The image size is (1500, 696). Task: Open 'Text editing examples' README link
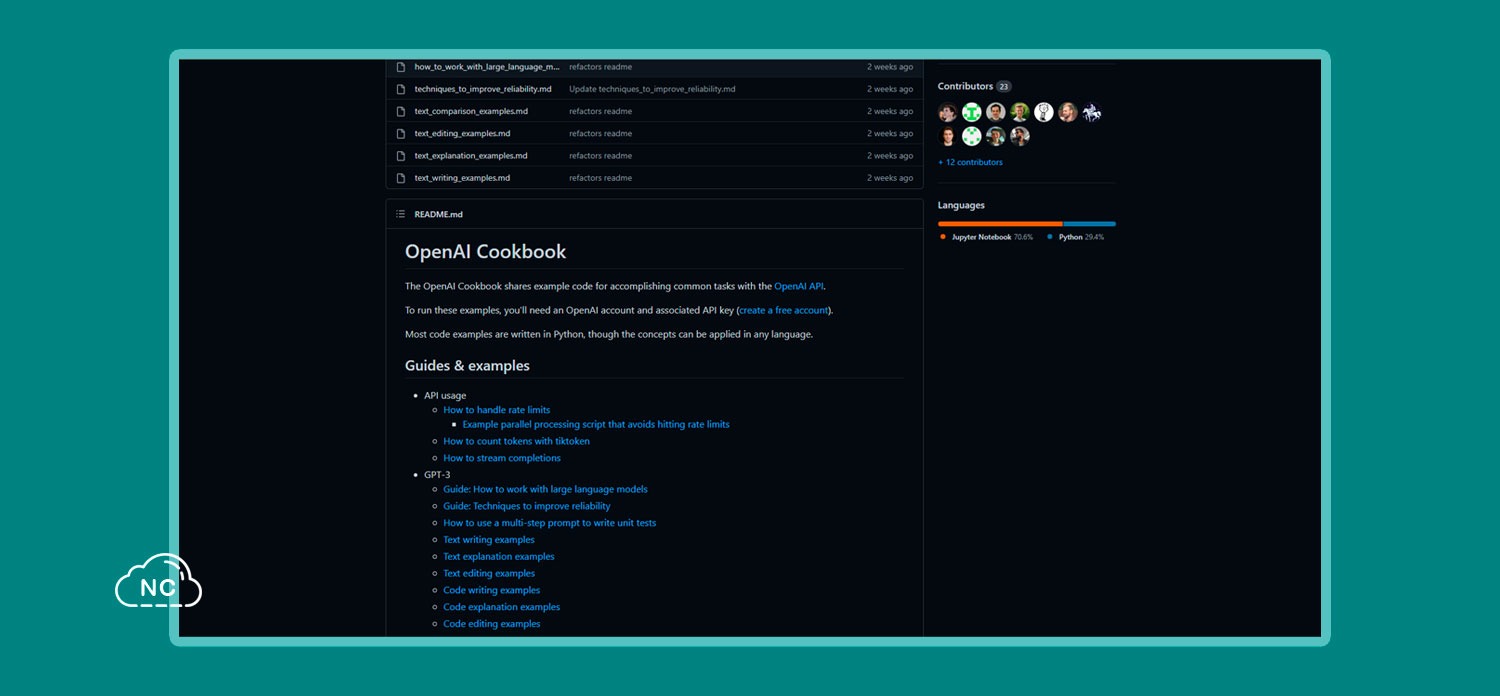coord(489,574)
